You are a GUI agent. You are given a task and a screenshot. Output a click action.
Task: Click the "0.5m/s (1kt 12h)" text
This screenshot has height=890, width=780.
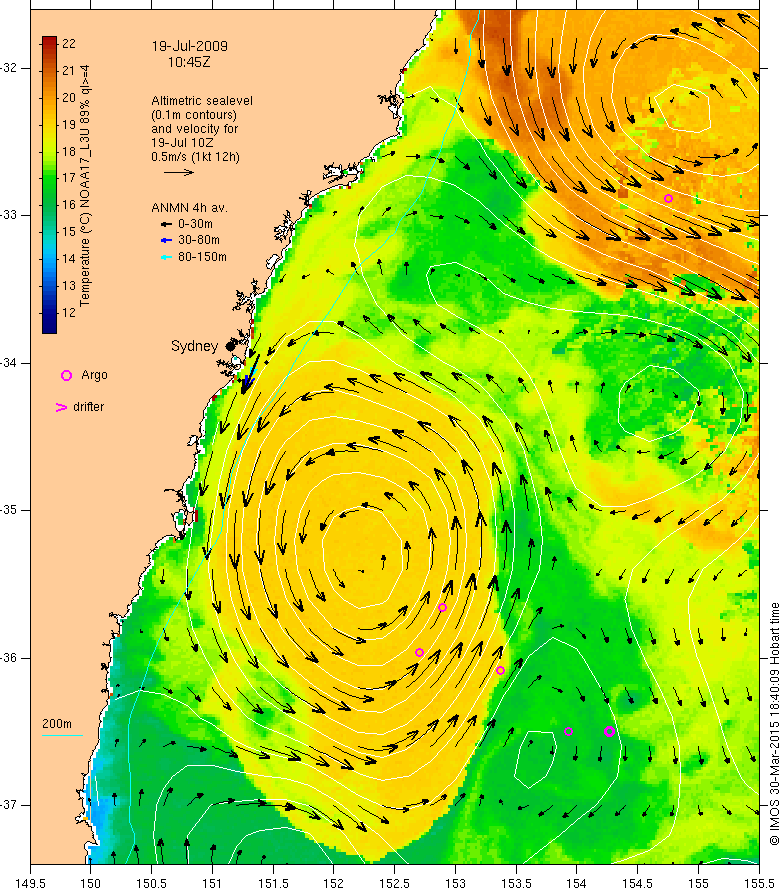tap(195, 157)
